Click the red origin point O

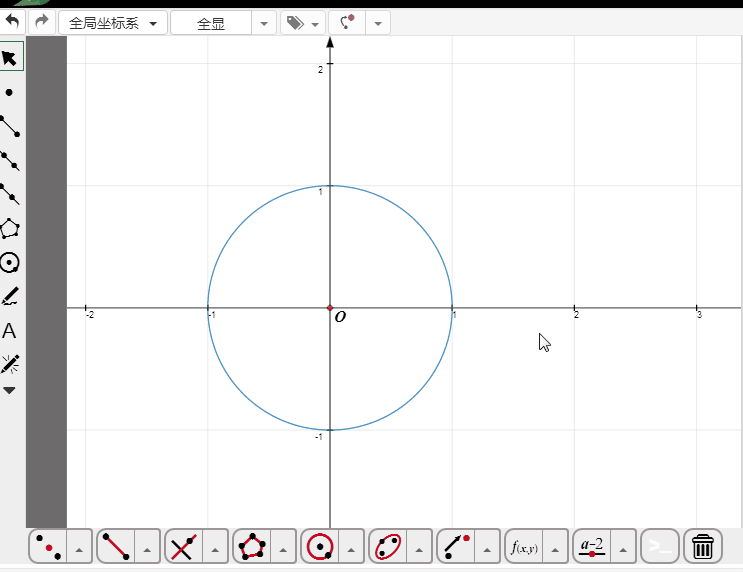point(330,308)
